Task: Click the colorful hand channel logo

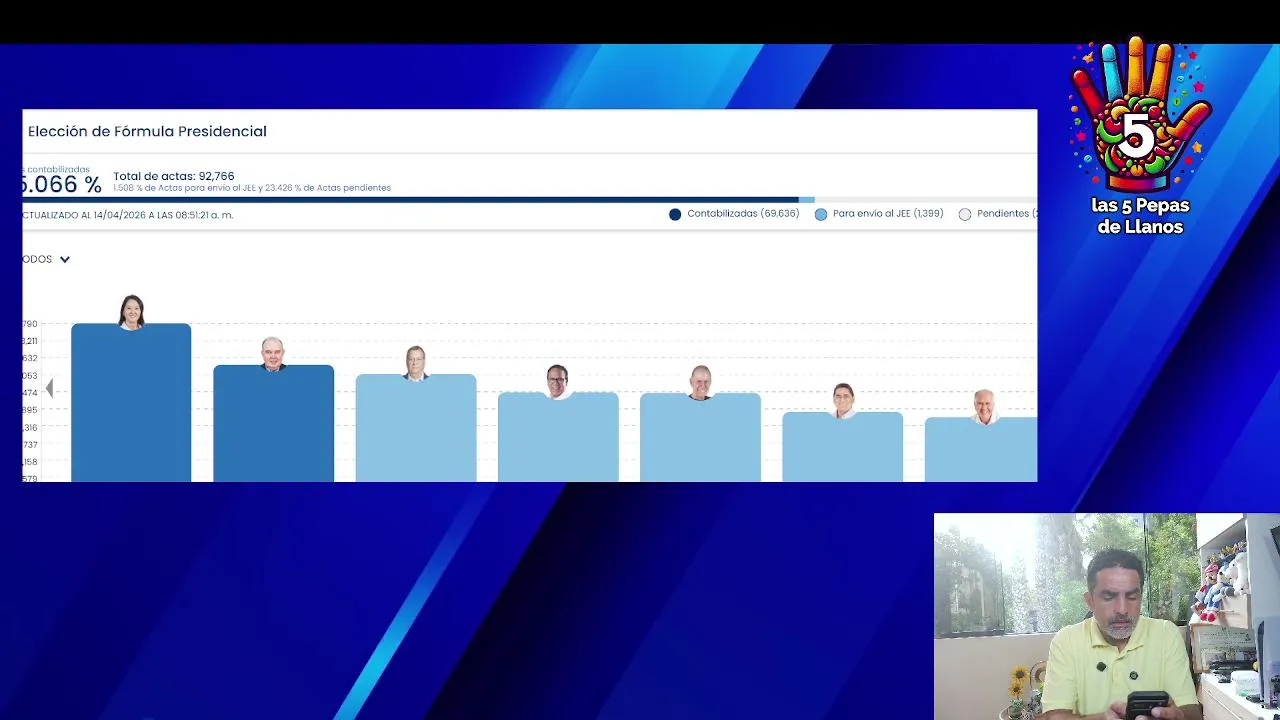Action: point(1140,115)
